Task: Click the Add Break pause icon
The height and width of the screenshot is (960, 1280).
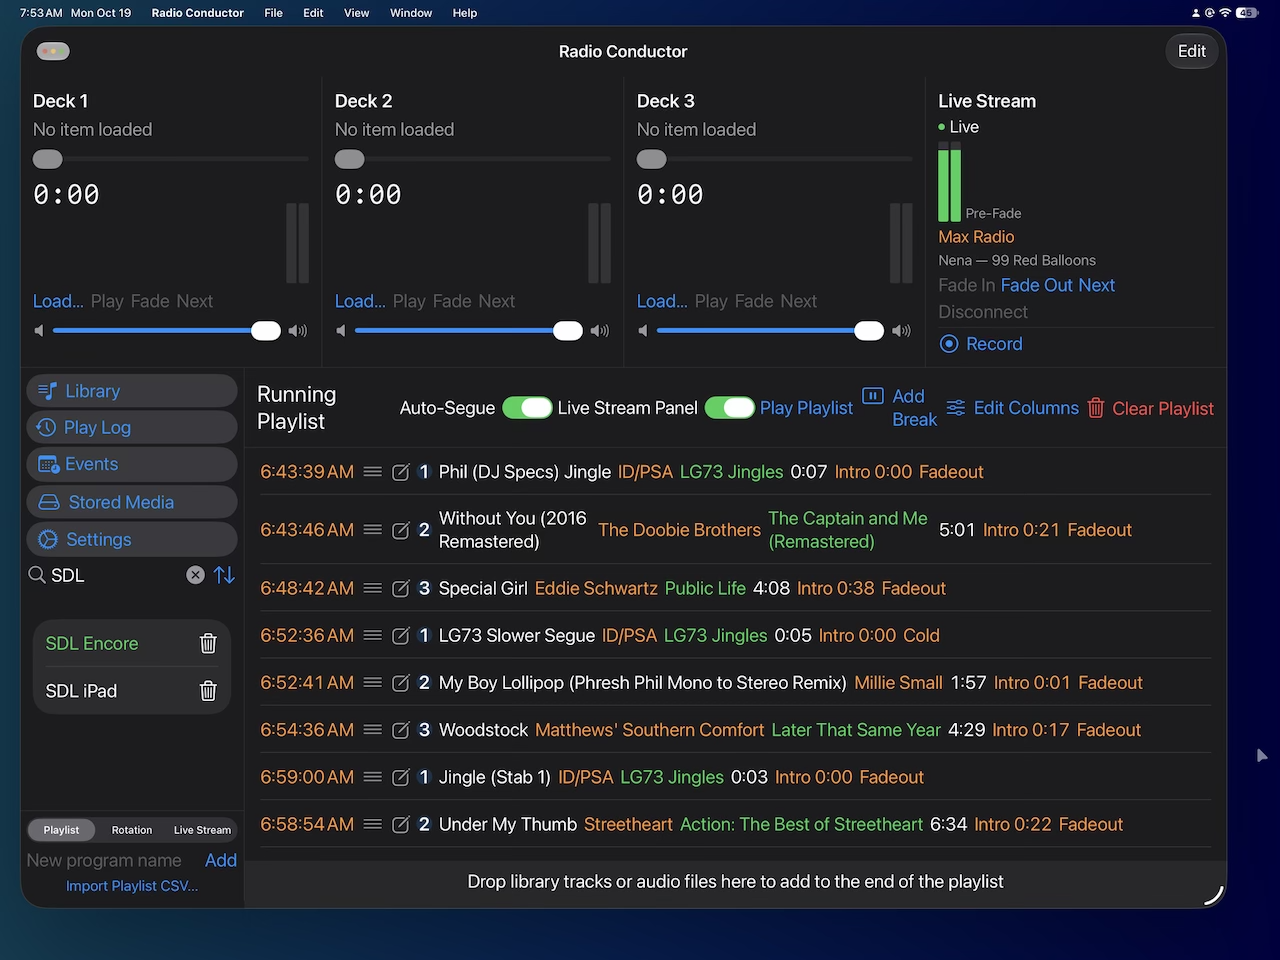Action: [873, 396]
